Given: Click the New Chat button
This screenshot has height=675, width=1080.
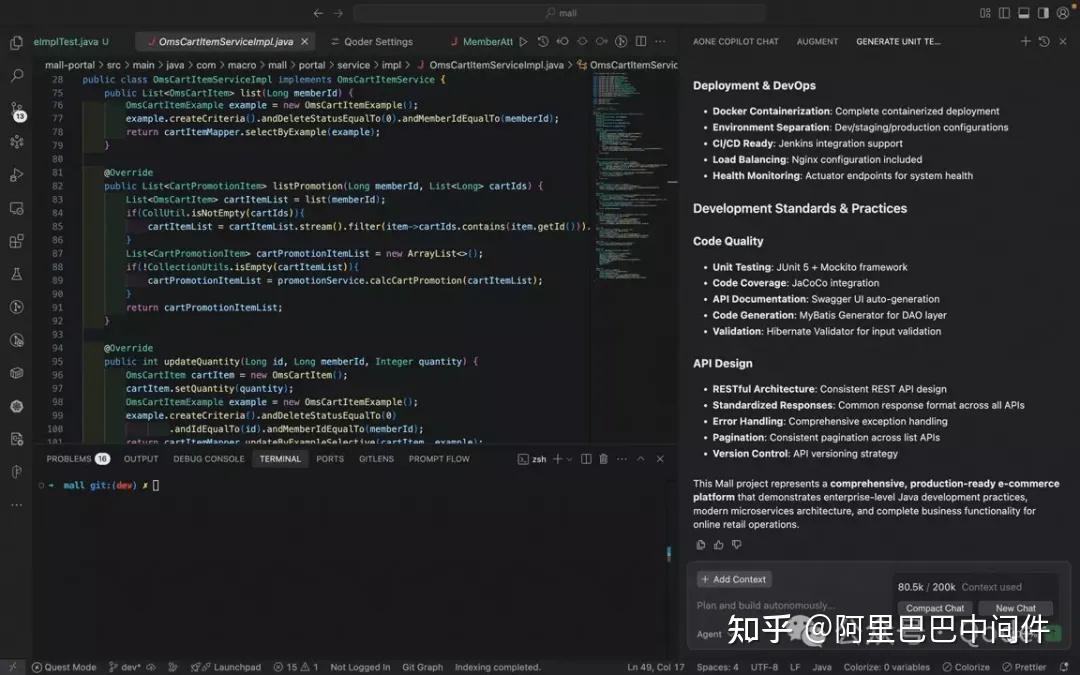Looking at the screenshot, I should click(1015, 608).
